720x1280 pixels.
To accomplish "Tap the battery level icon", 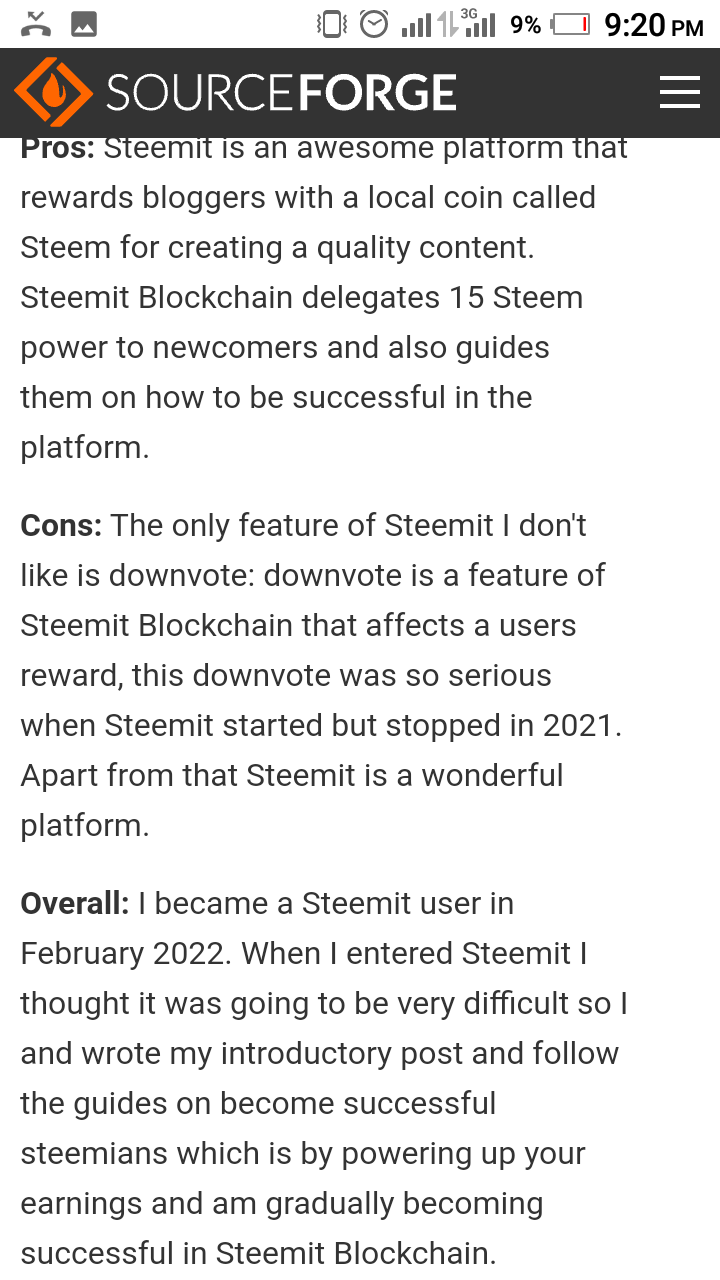I will pyautogui.click(x=571, y=24).
